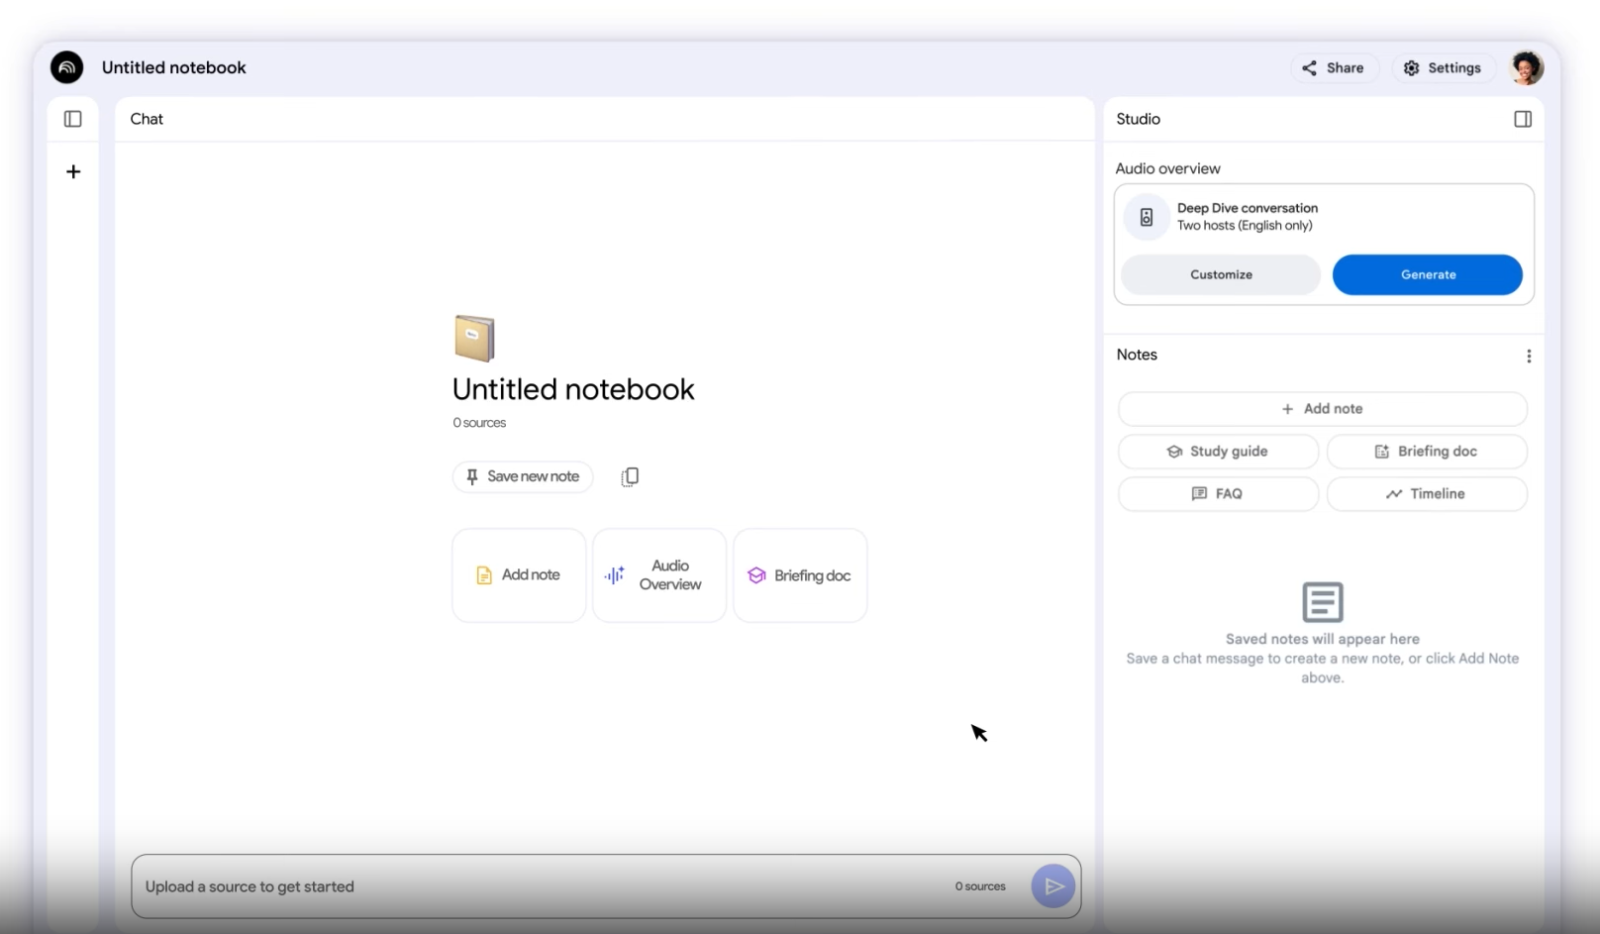Select the NotebookLM logo icon

tap(66, 67)
